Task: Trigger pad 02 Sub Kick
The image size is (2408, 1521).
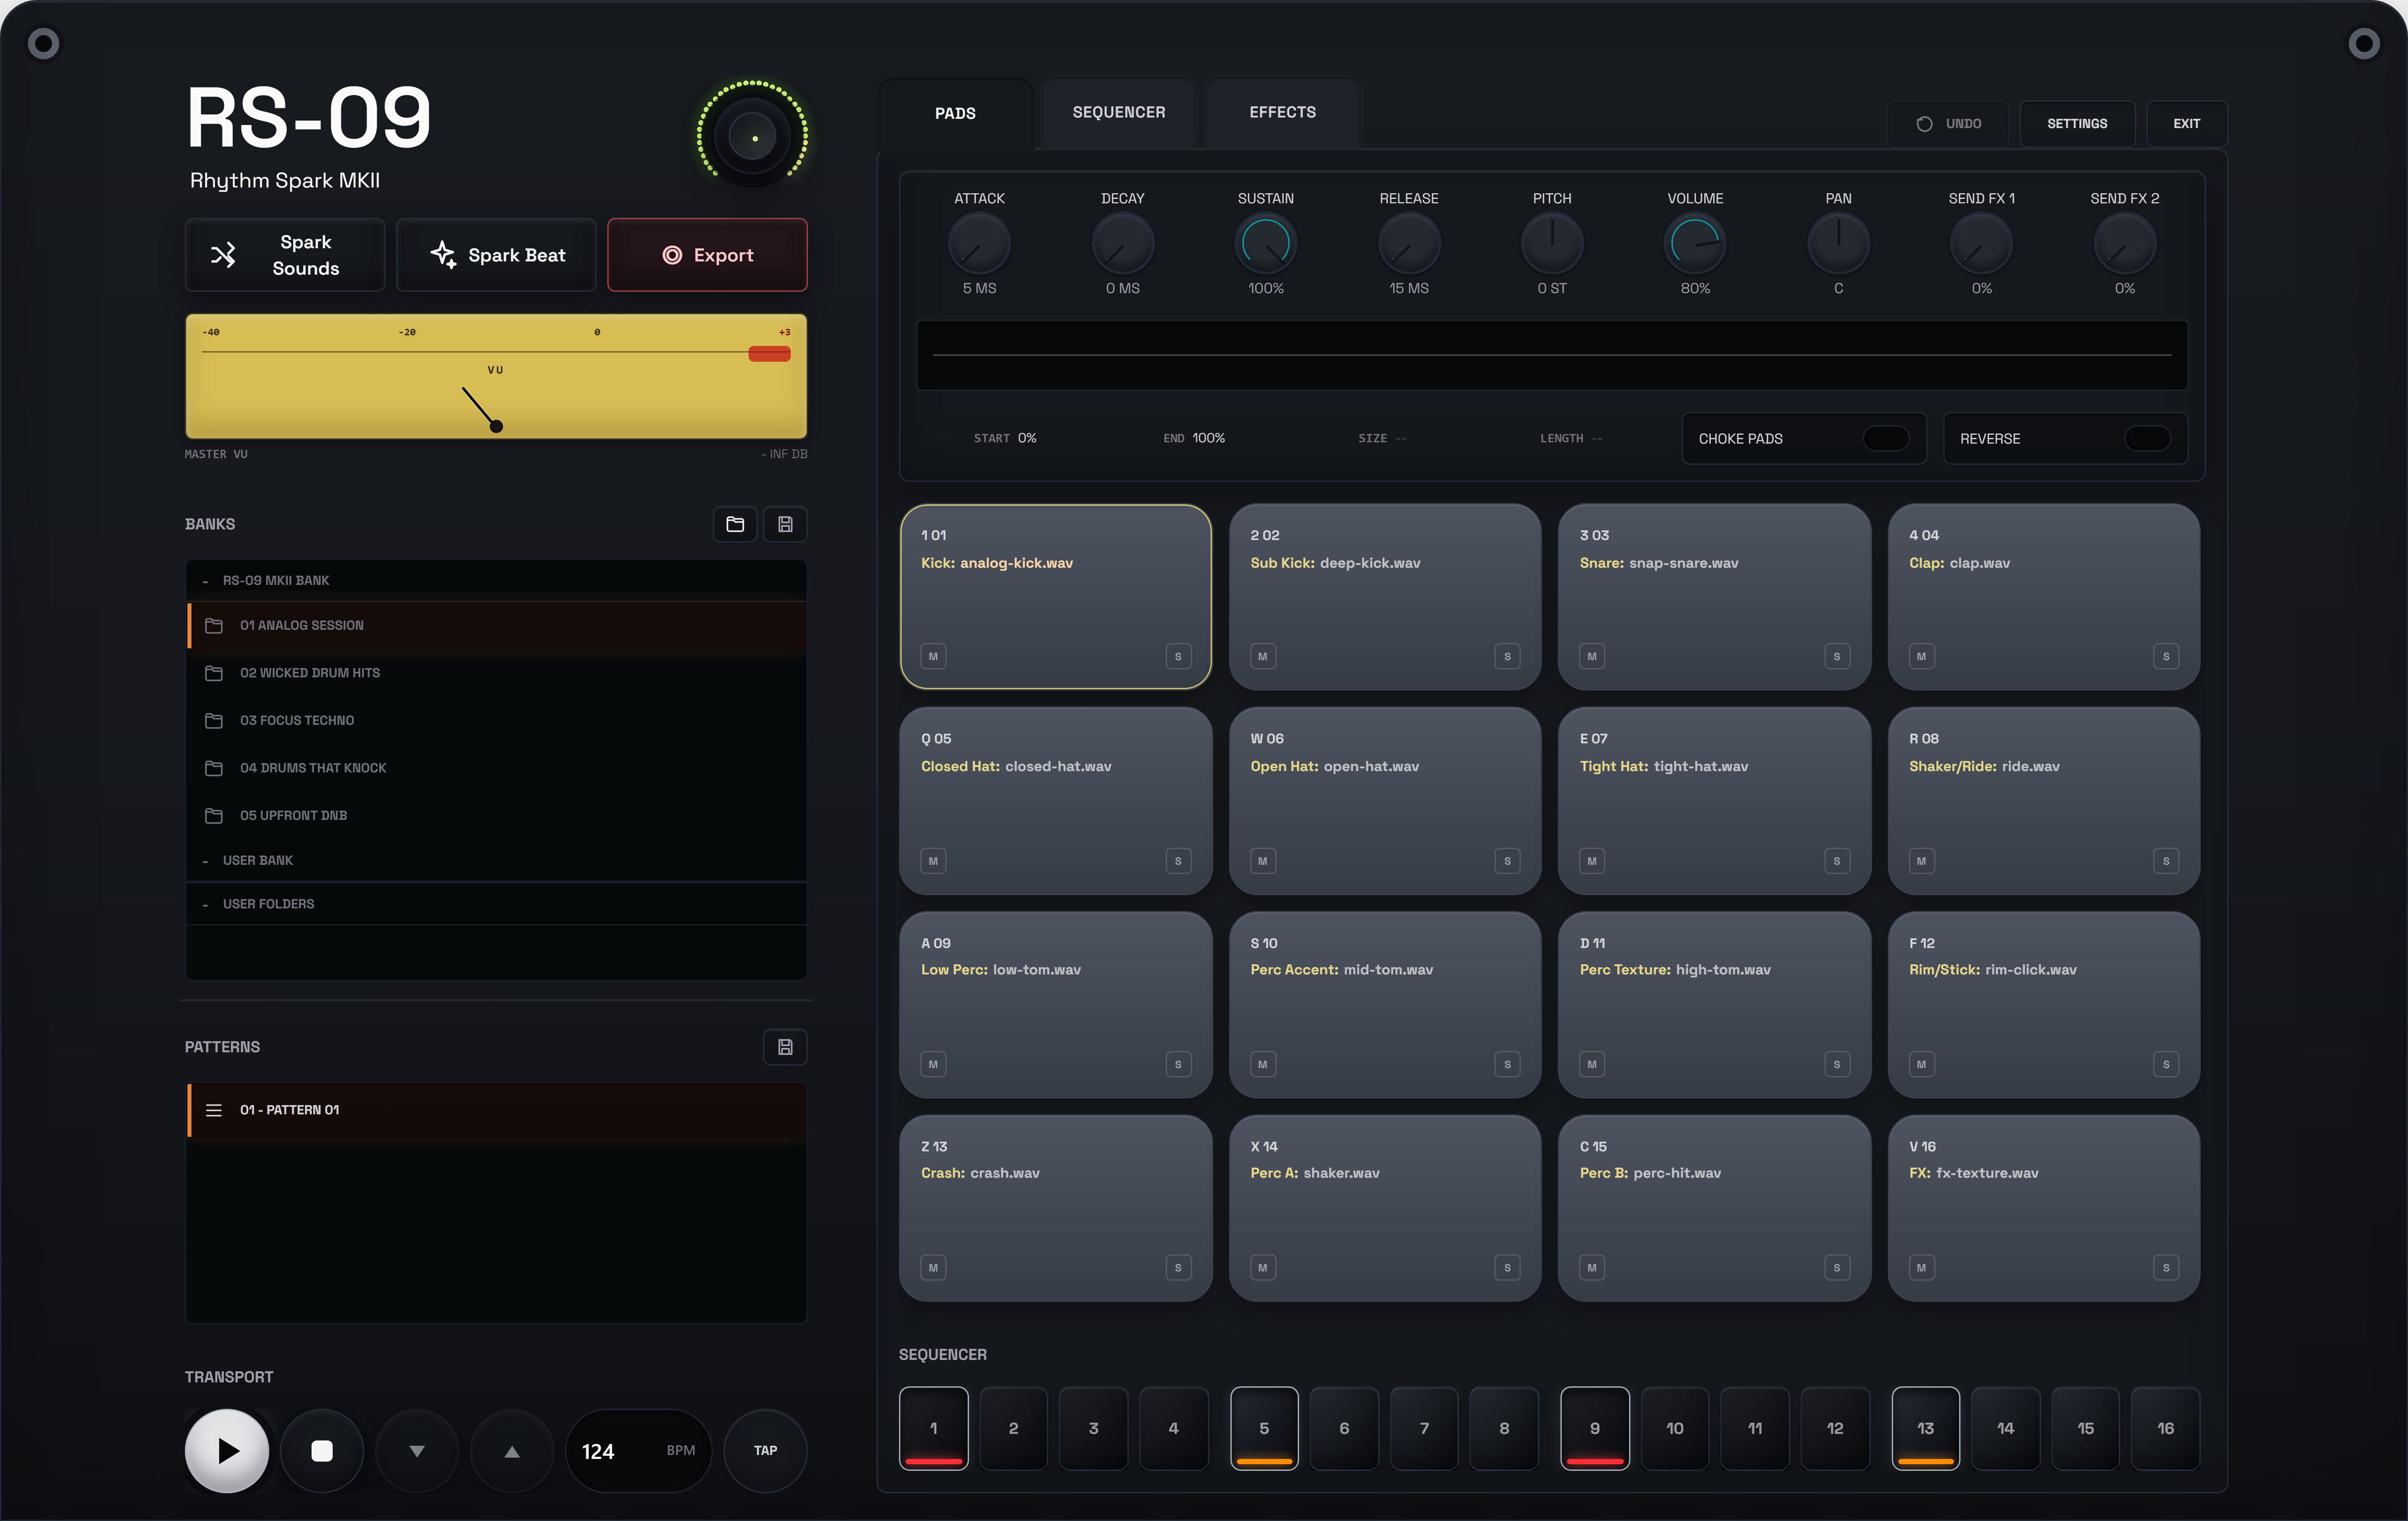Action: click(x=1385, y=597)
